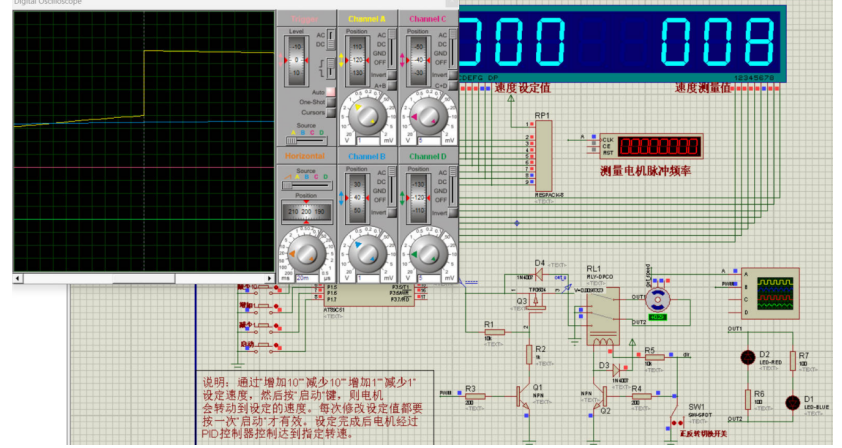Select resistor R5
Image resolution: width=842 pixels, height=448 pixels.
click(655, 357)
